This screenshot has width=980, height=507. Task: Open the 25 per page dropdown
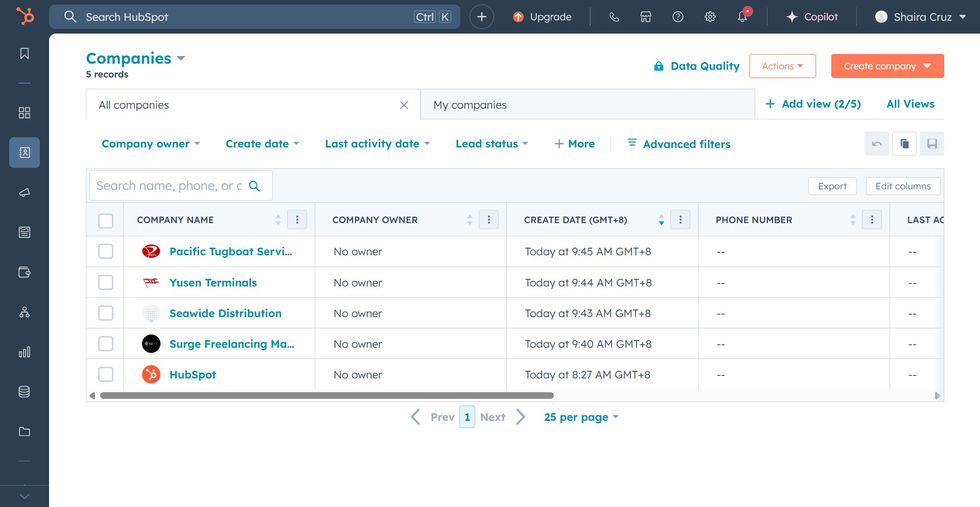pyautogui.click(x=581, y=417)
